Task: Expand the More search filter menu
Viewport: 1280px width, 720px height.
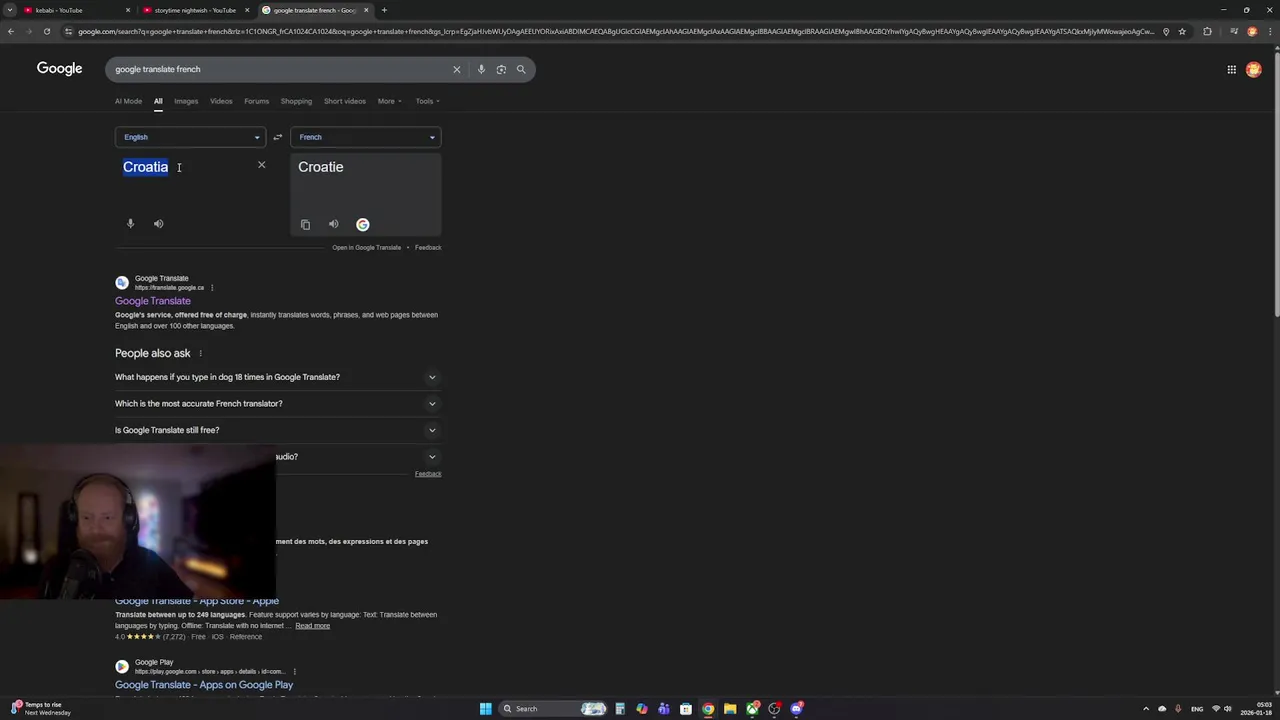Action: coord(389,101)
